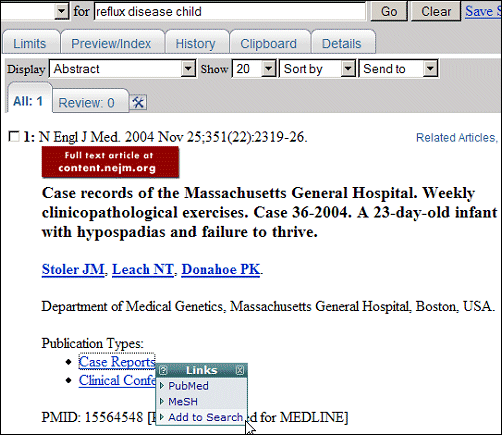Open the Sort by dropdown

(348, 69)
